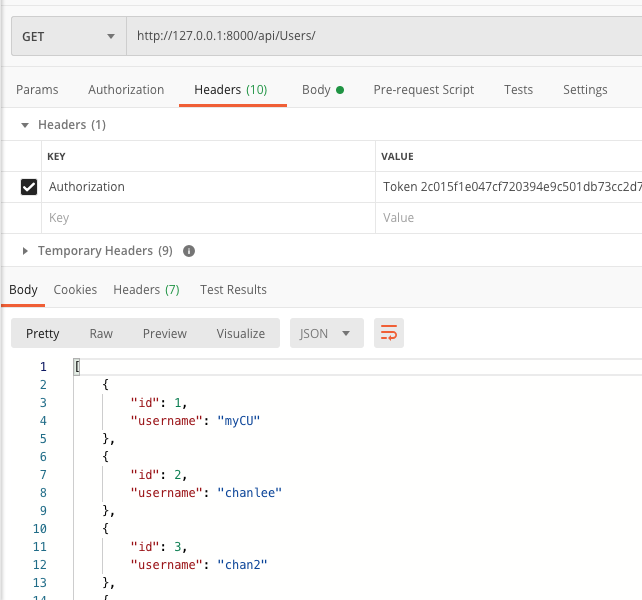This screenshot has width=642, height=600.
Task: Click the opening bracket on line 1
Action: click(77, 367)
